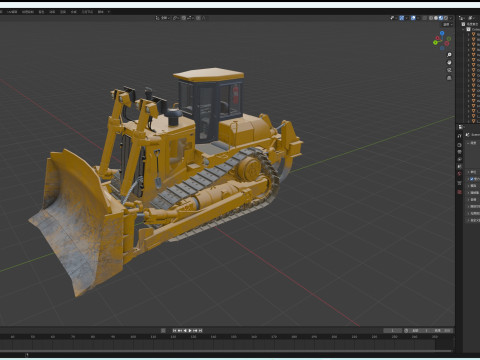Open the Render properties tab
Screen dimensions: 480x360
(459, 145)
